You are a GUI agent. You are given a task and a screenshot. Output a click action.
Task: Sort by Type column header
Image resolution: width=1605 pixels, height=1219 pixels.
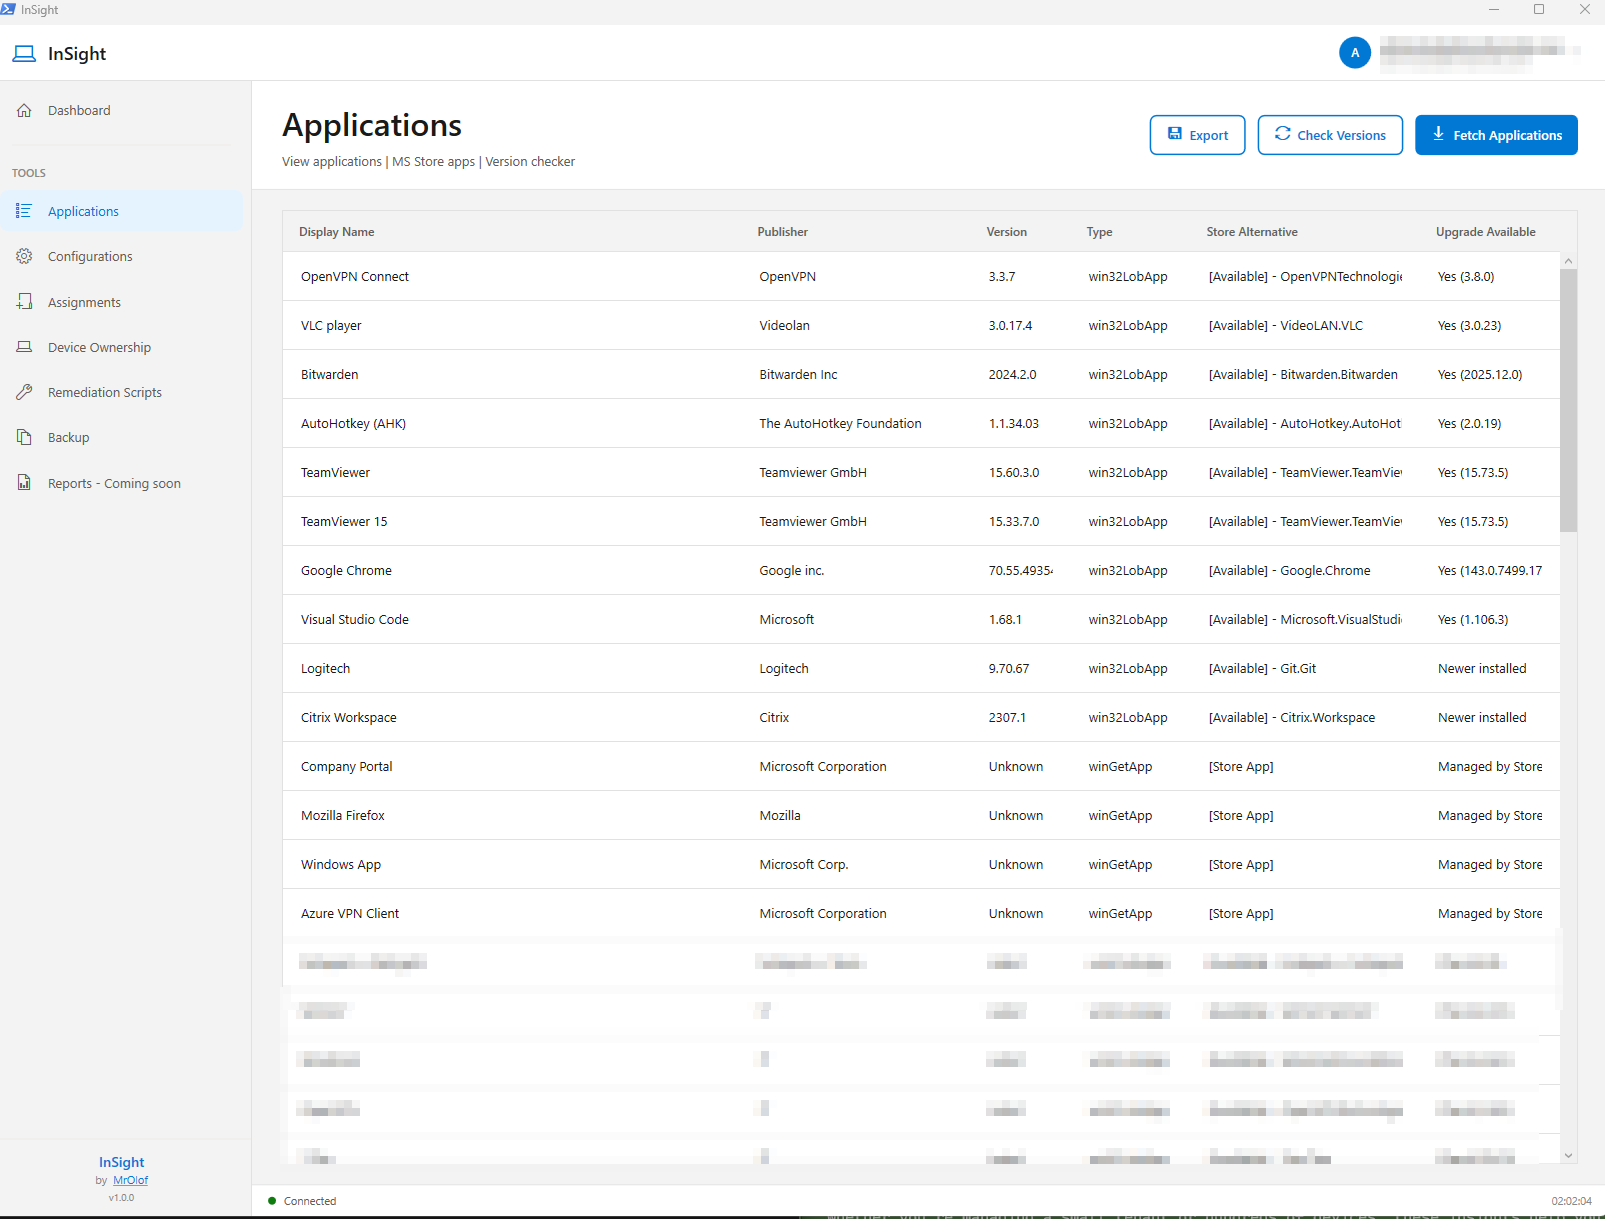[x=1099, y=232]
